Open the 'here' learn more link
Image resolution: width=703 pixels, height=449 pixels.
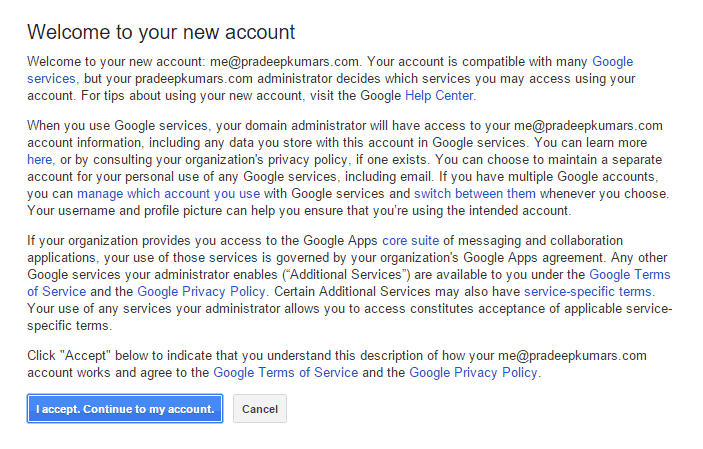click(x=39, y=159)
